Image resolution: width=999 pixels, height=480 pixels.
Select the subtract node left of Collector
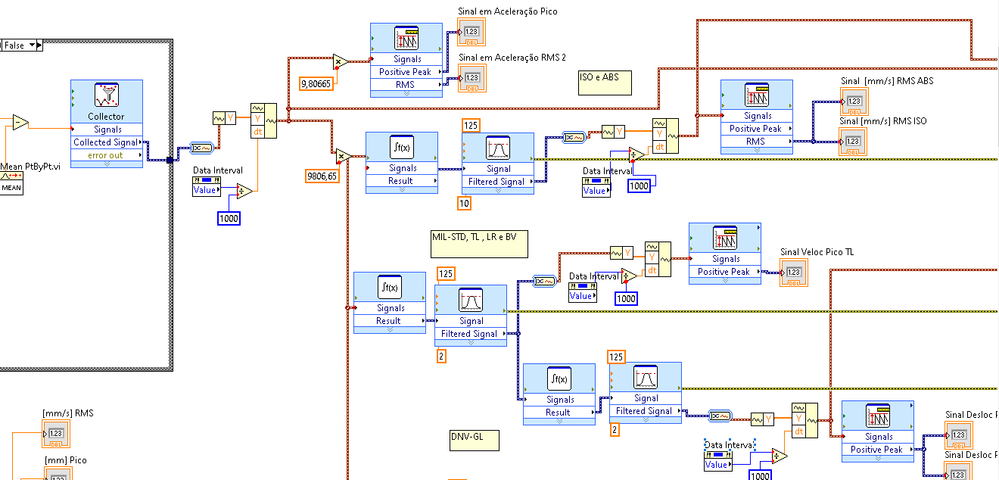pos(20,122)
